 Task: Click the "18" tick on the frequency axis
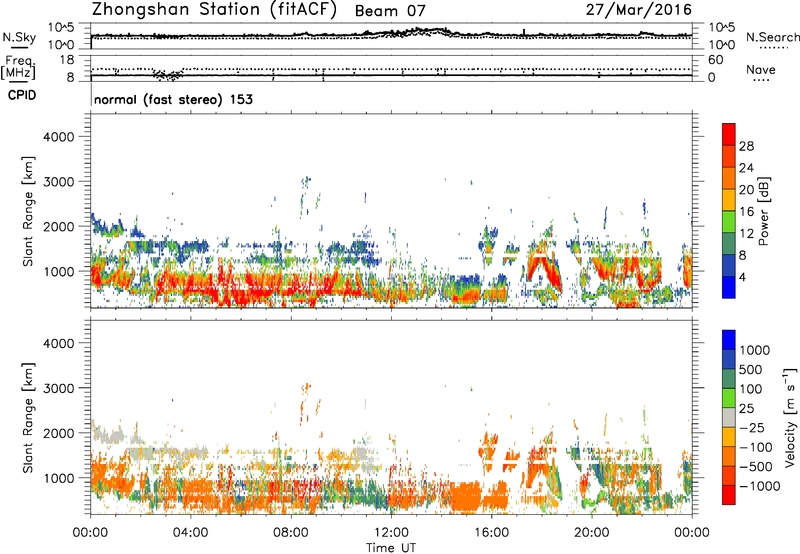[x=66, y=60]
